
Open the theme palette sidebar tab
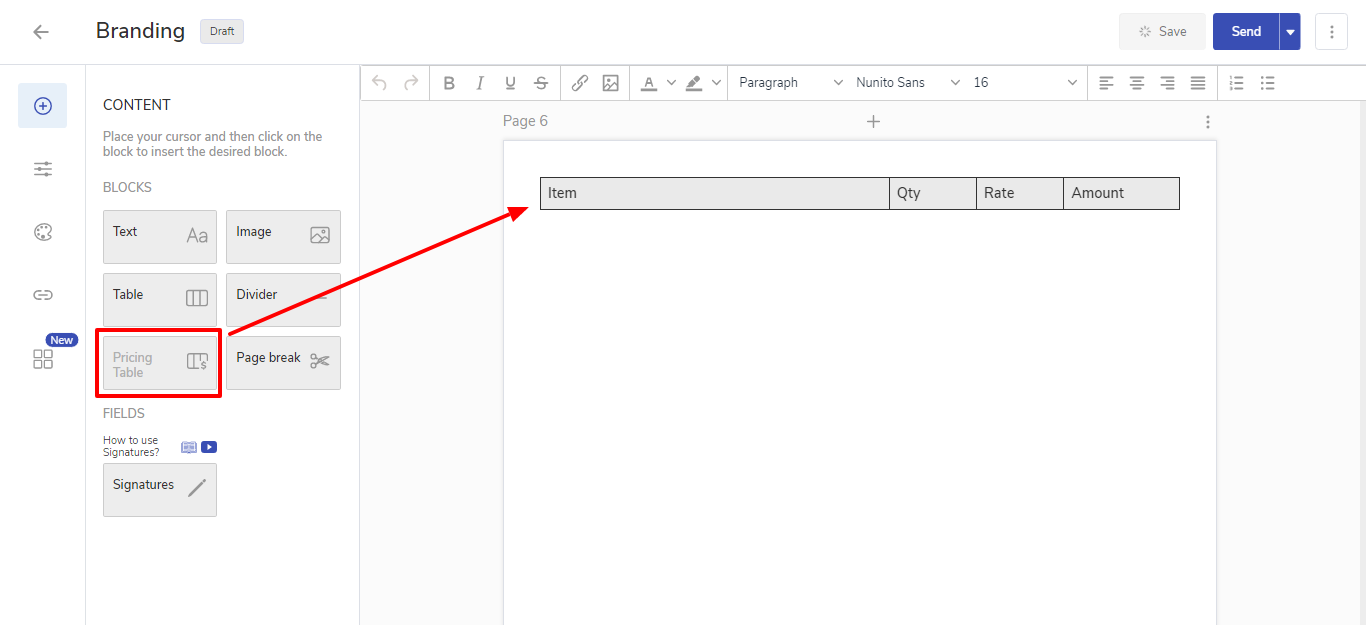tap(43, 232)
